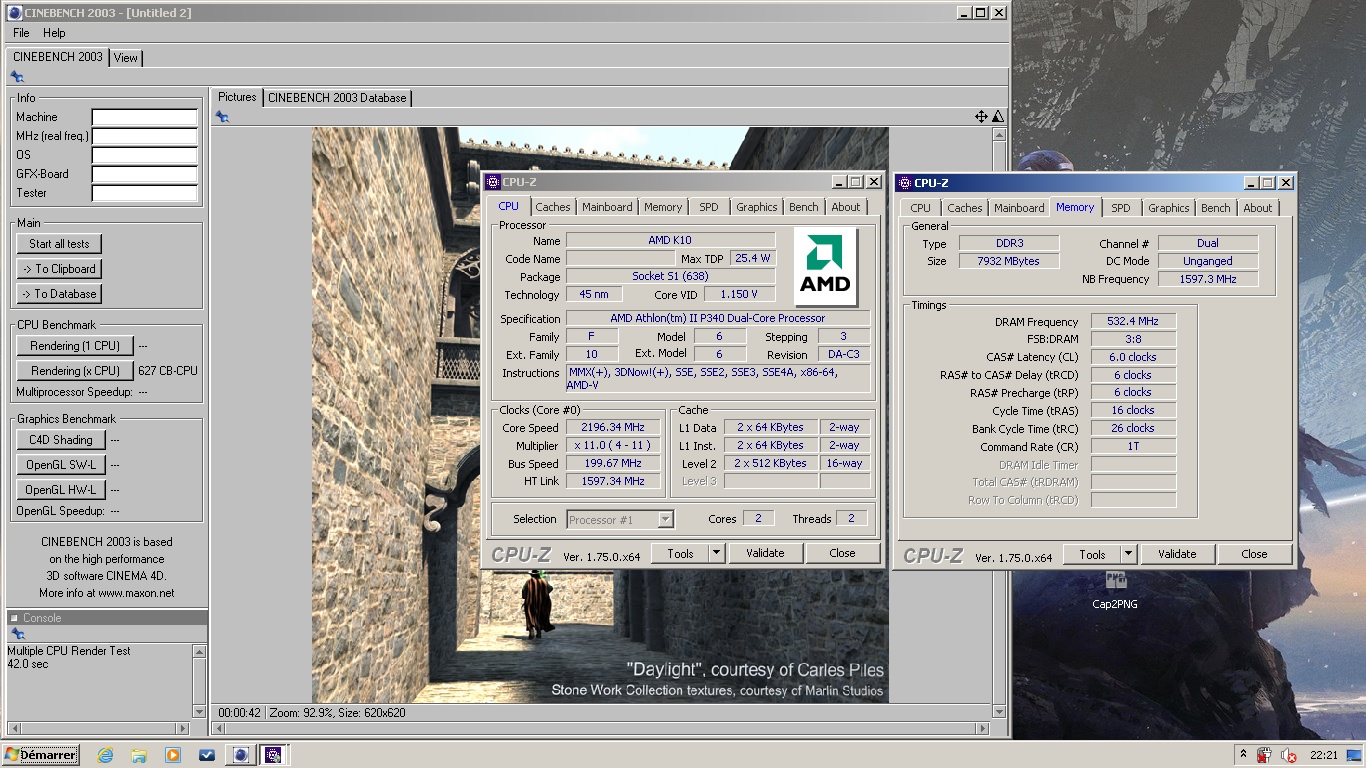Click Close in left CPU-Z window
Screen dimensions: 1366x768
(x=842, y=553)
